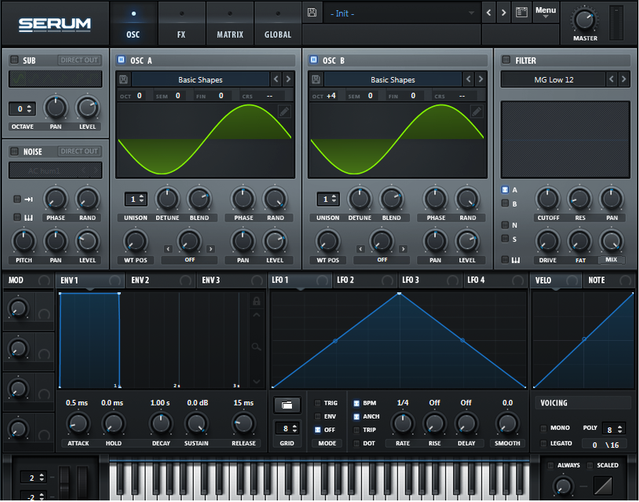Image resolution: width=639 pixels, height=502 pixels.
Task: Open the OSC B Basic Shapes wavetable selector
Action: coord(393,79)
